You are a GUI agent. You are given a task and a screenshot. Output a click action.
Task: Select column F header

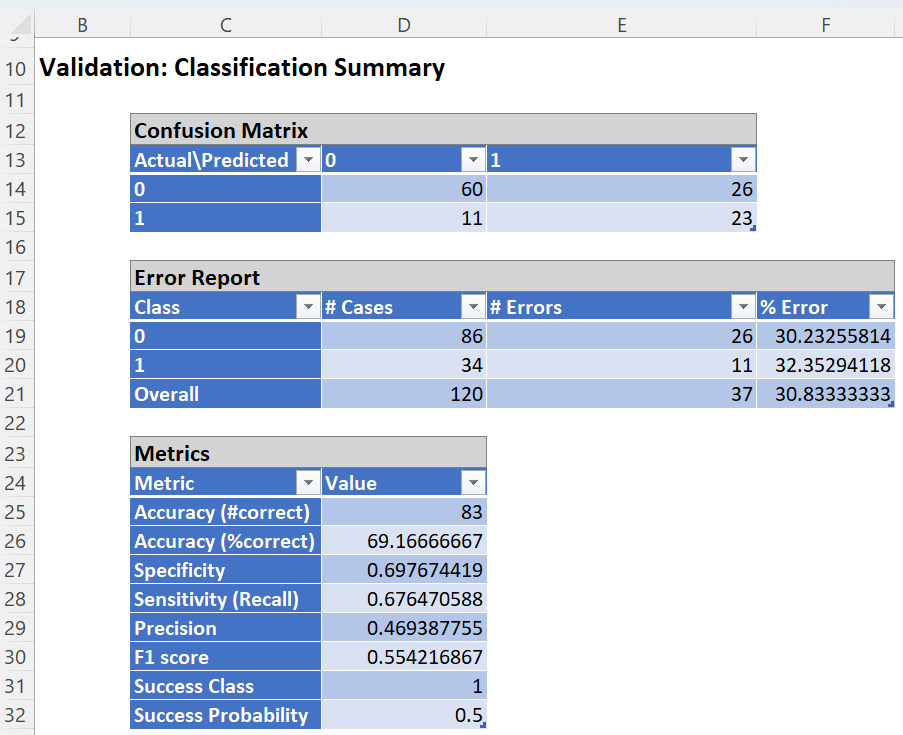tap(826, 25)
